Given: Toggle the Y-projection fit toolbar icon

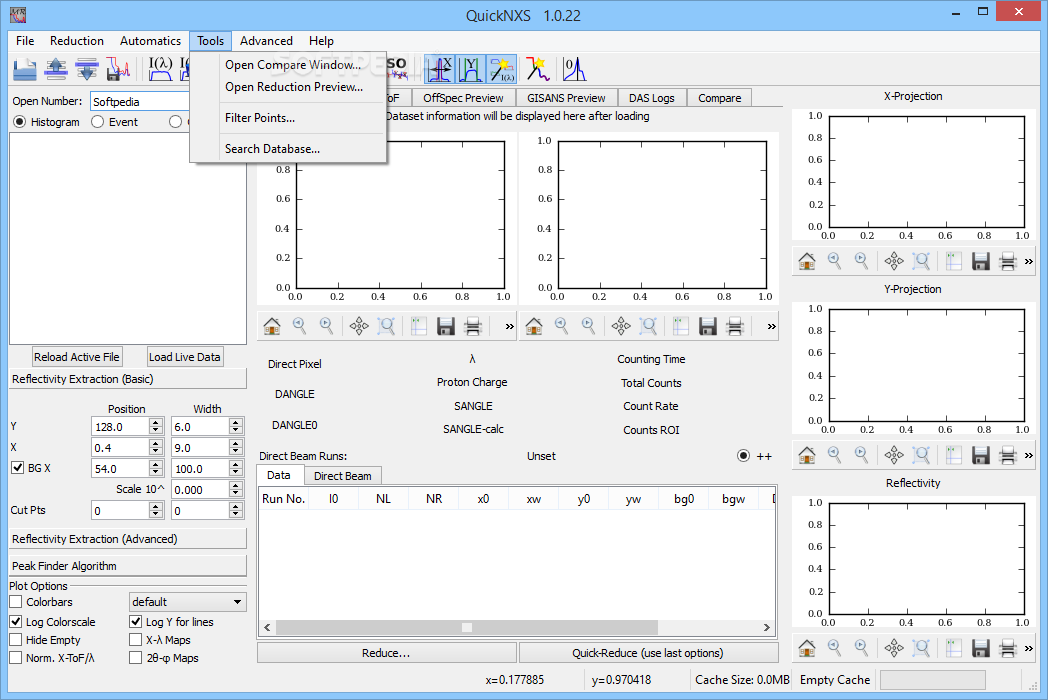Looking at the screenshot, I should [471, 70].
